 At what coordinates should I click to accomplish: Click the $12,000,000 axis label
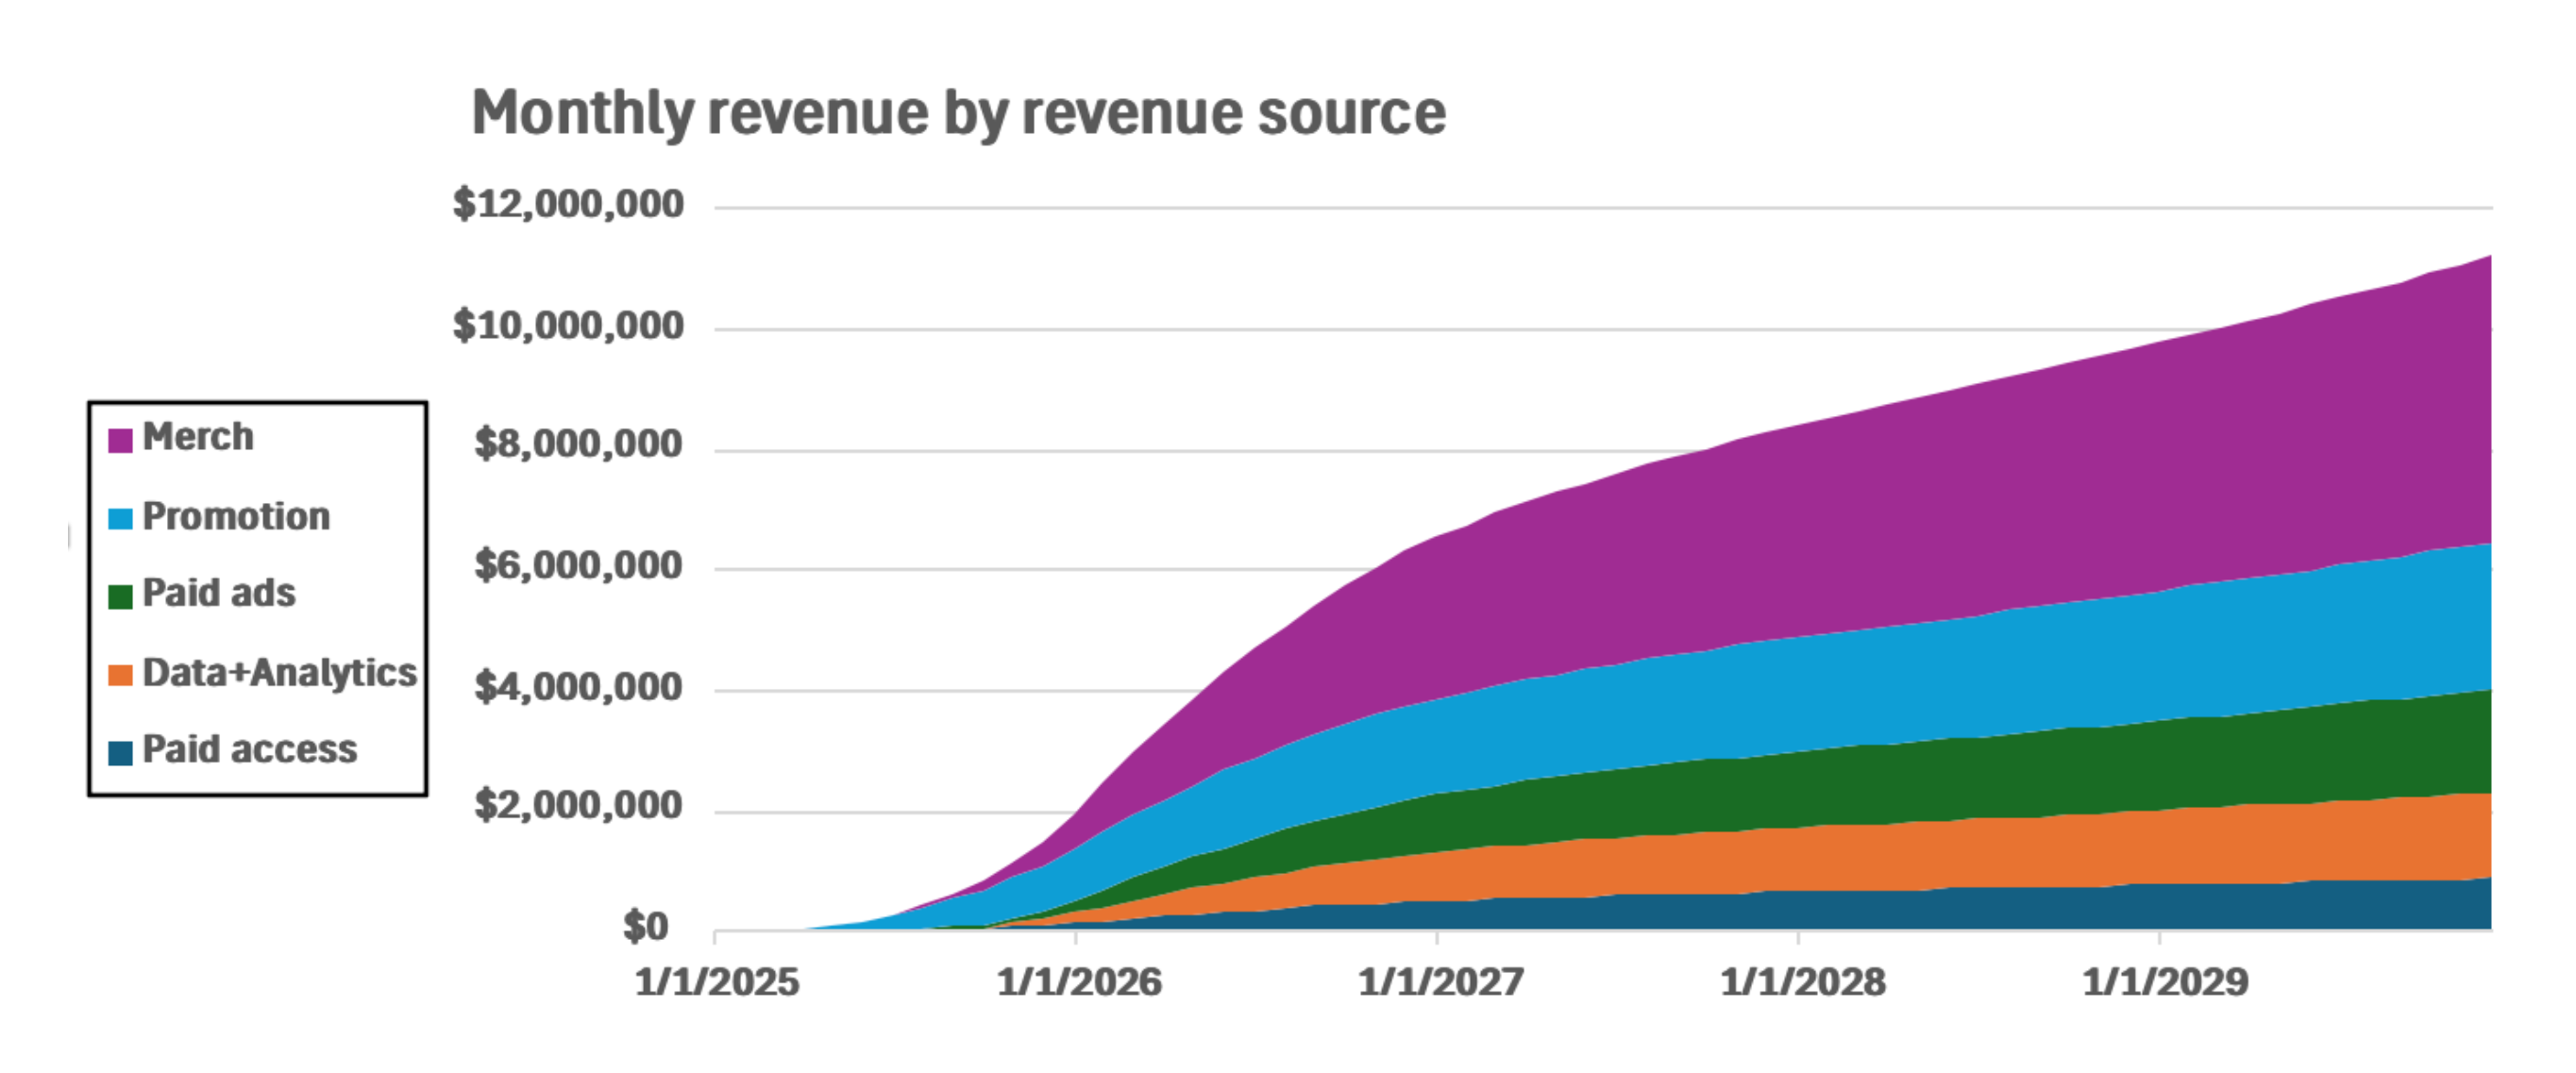click(x=568, y=204)
